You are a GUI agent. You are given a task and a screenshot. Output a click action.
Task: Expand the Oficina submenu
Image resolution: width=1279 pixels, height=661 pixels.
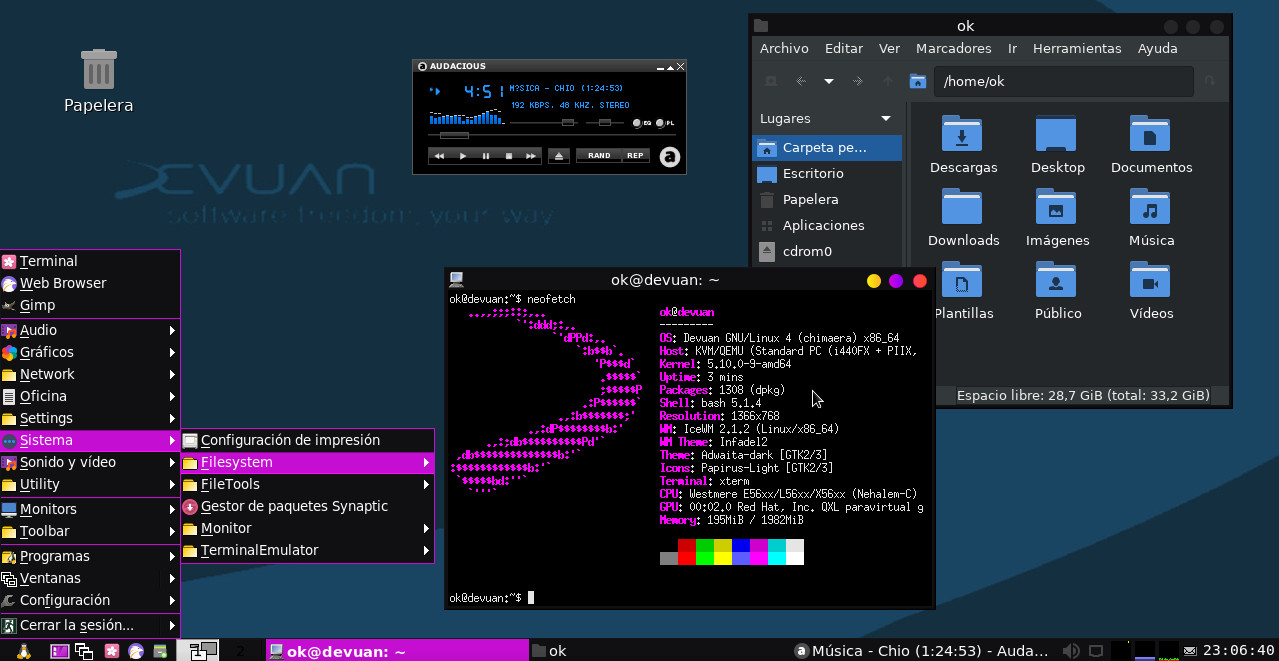point(90,396)
